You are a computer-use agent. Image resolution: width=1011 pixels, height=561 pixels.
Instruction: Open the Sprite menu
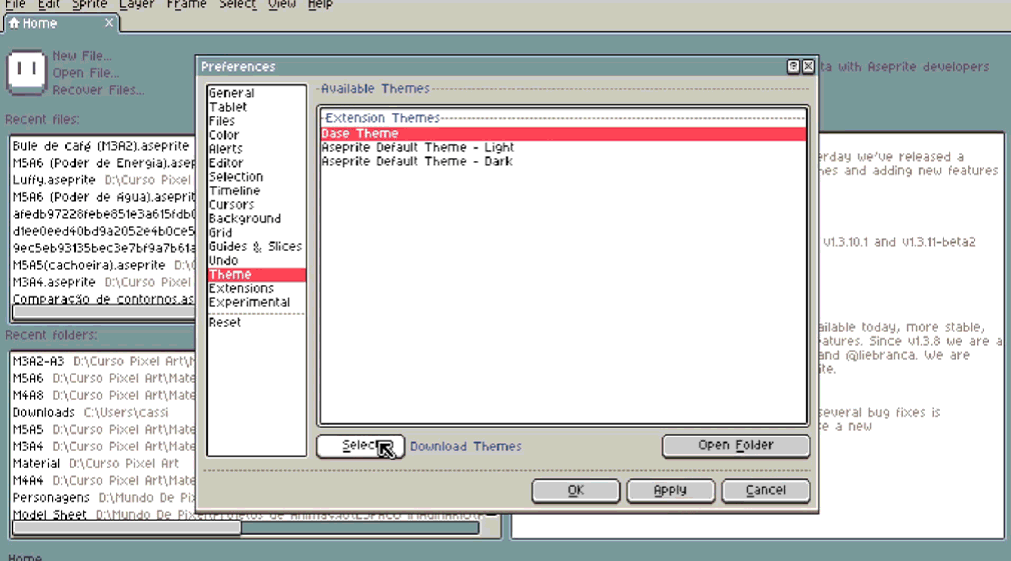(90, 5)
